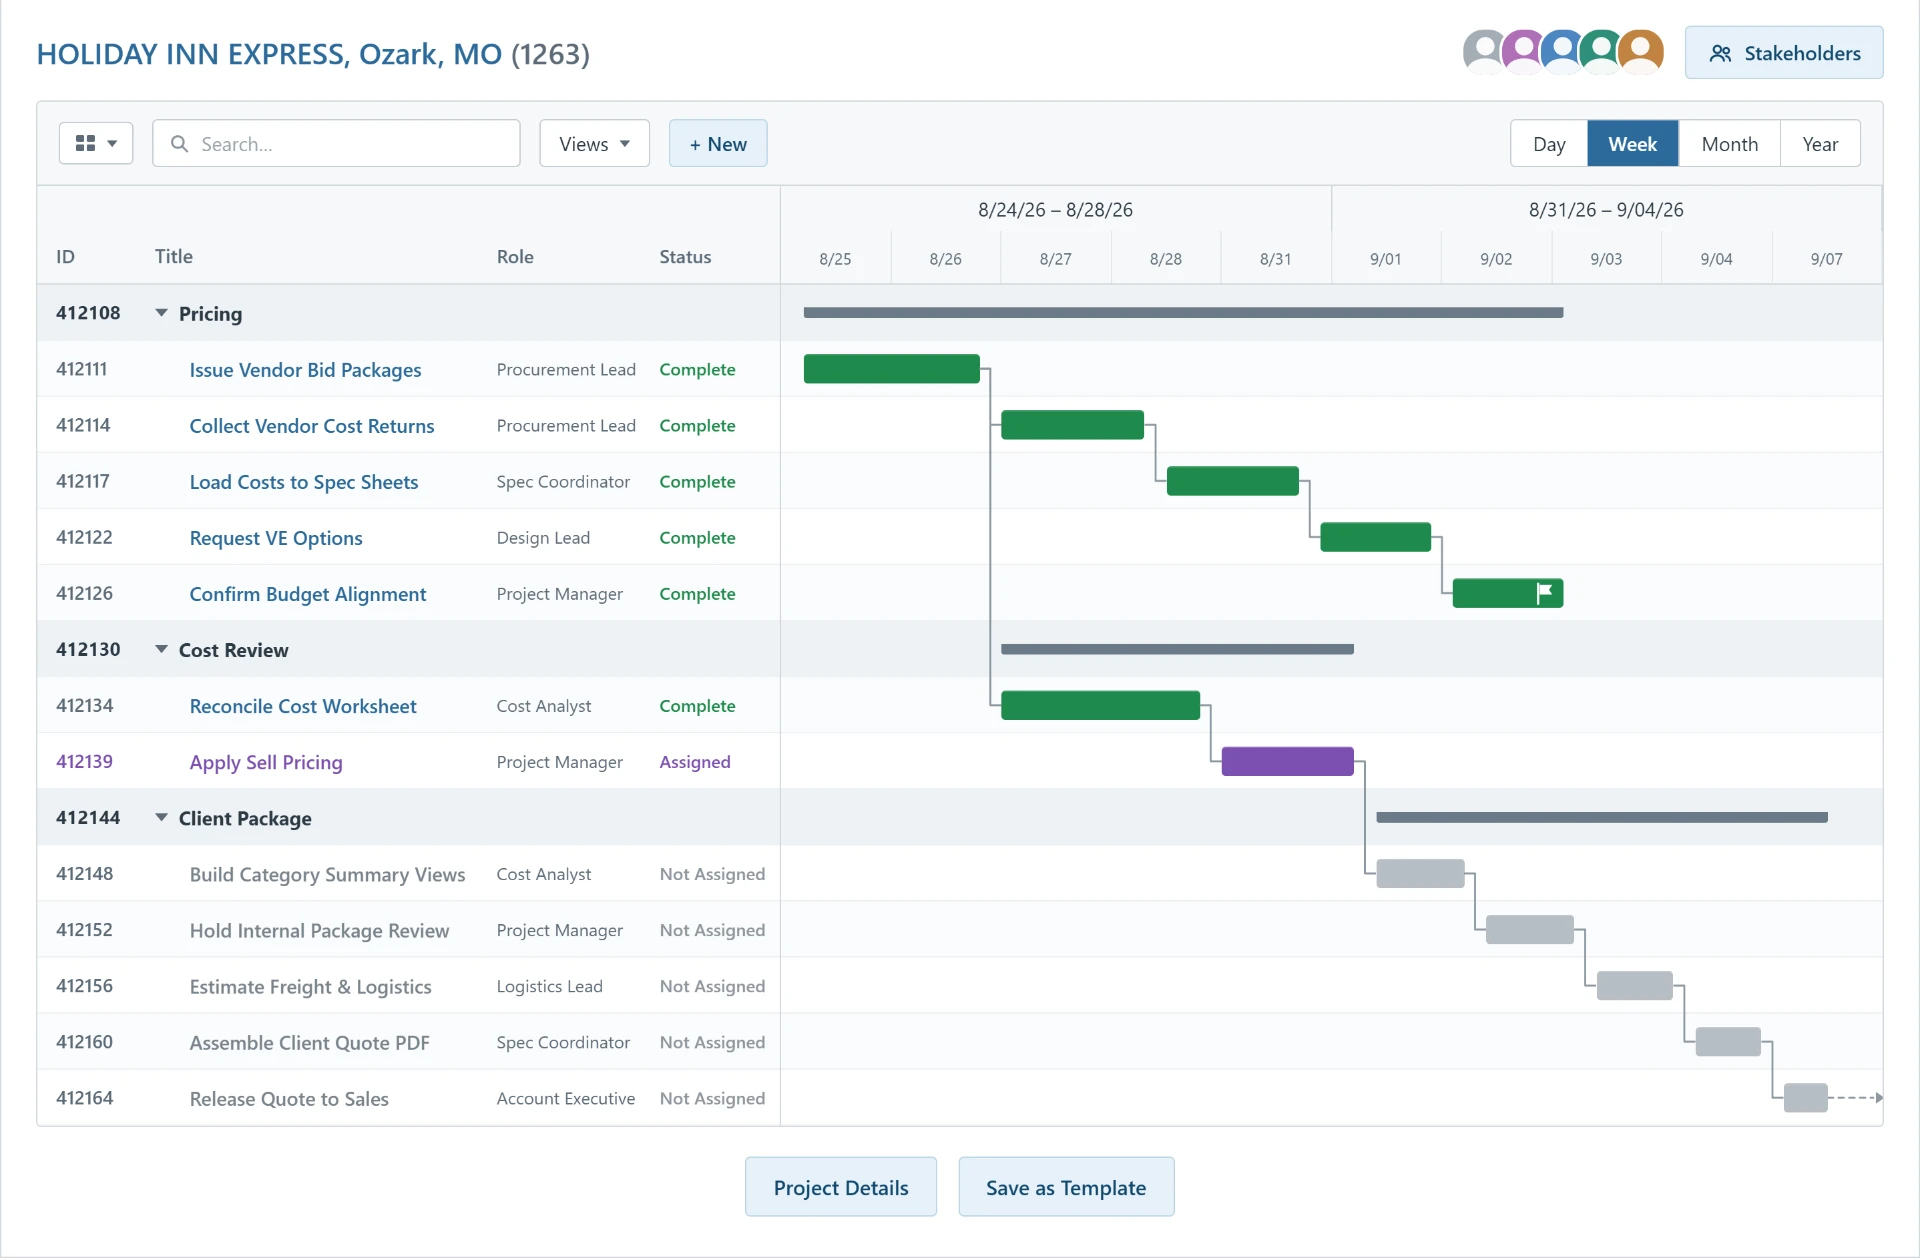This screenshot has width=1920, height=1258.
Task: Select the purple Apply Sell Pricing Gantt bar
Action: click(x=1287, y=761)
